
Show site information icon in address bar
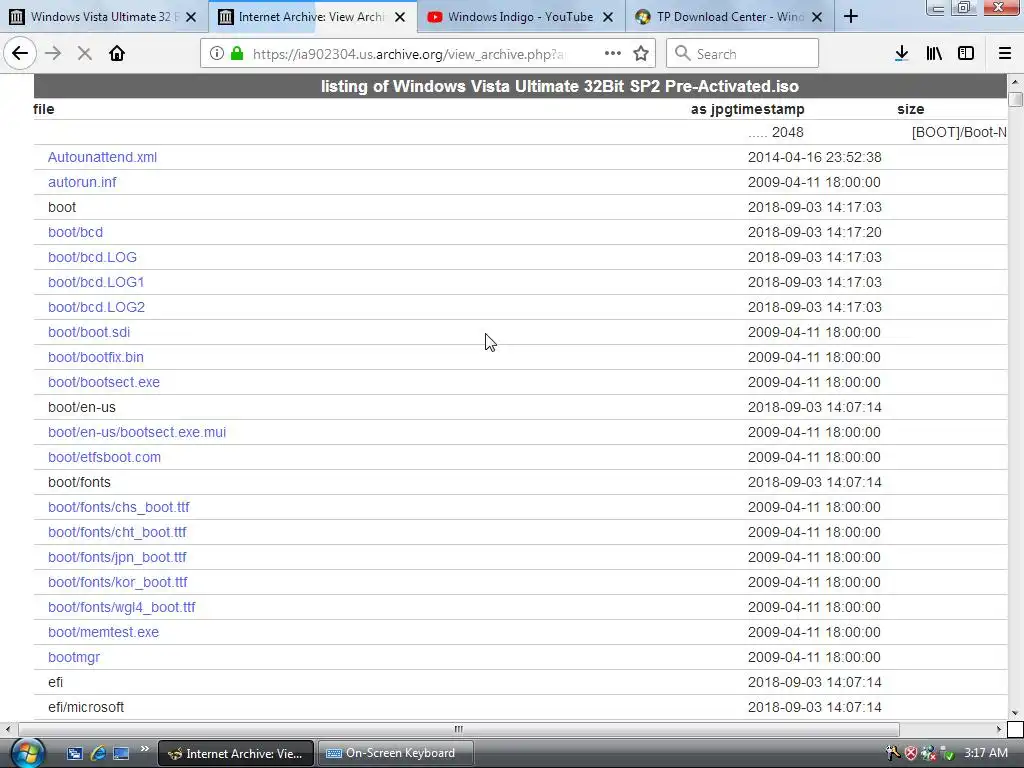click(x=217, y=54)
